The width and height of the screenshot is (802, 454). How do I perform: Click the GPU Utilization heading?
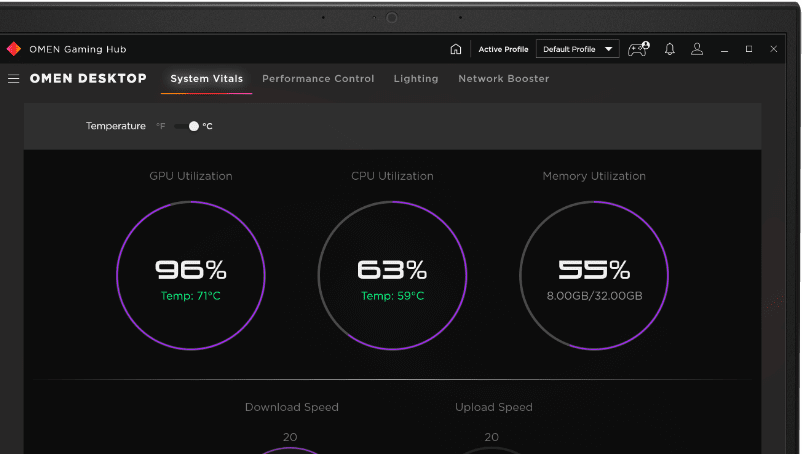pyautogui.click(x=191, y=176)
